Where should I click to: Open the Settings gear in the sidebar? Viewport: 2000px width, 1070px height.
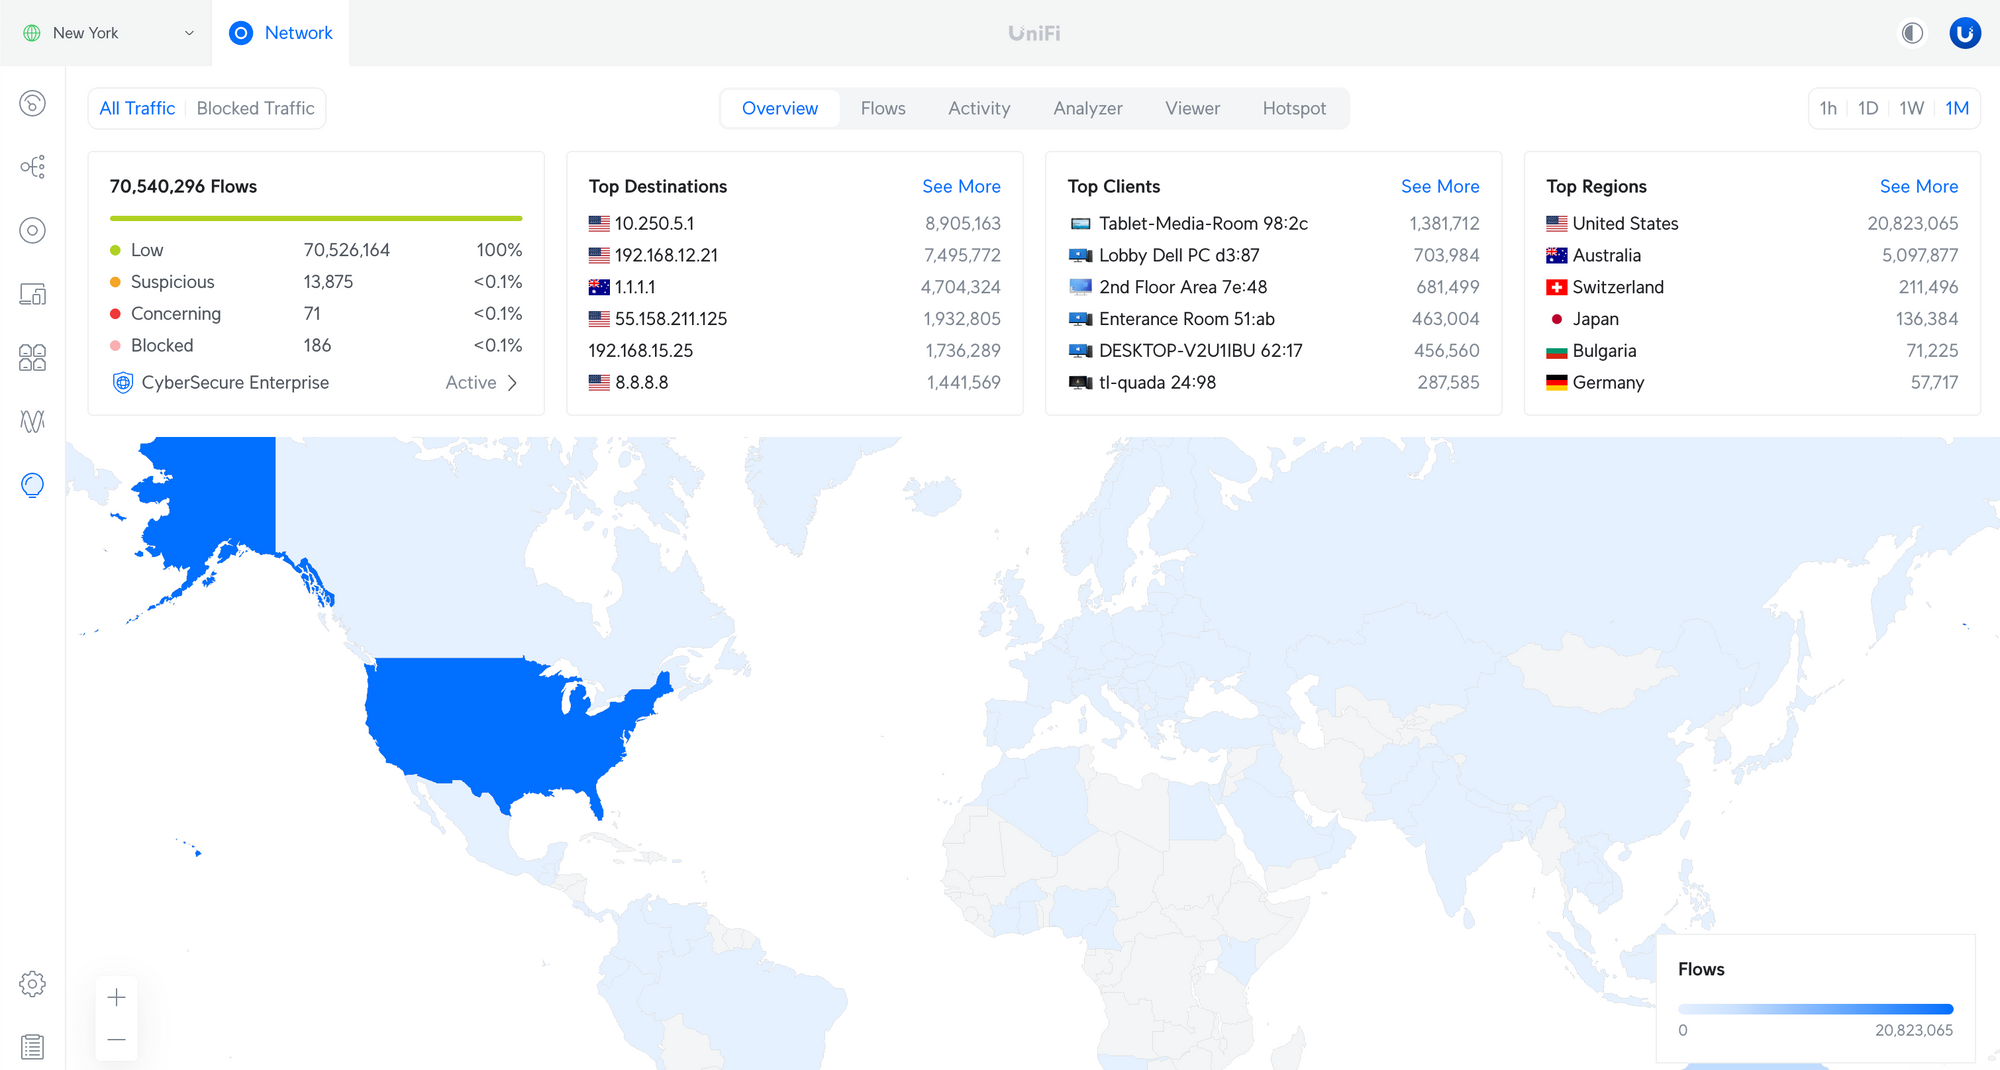point(32,984)
